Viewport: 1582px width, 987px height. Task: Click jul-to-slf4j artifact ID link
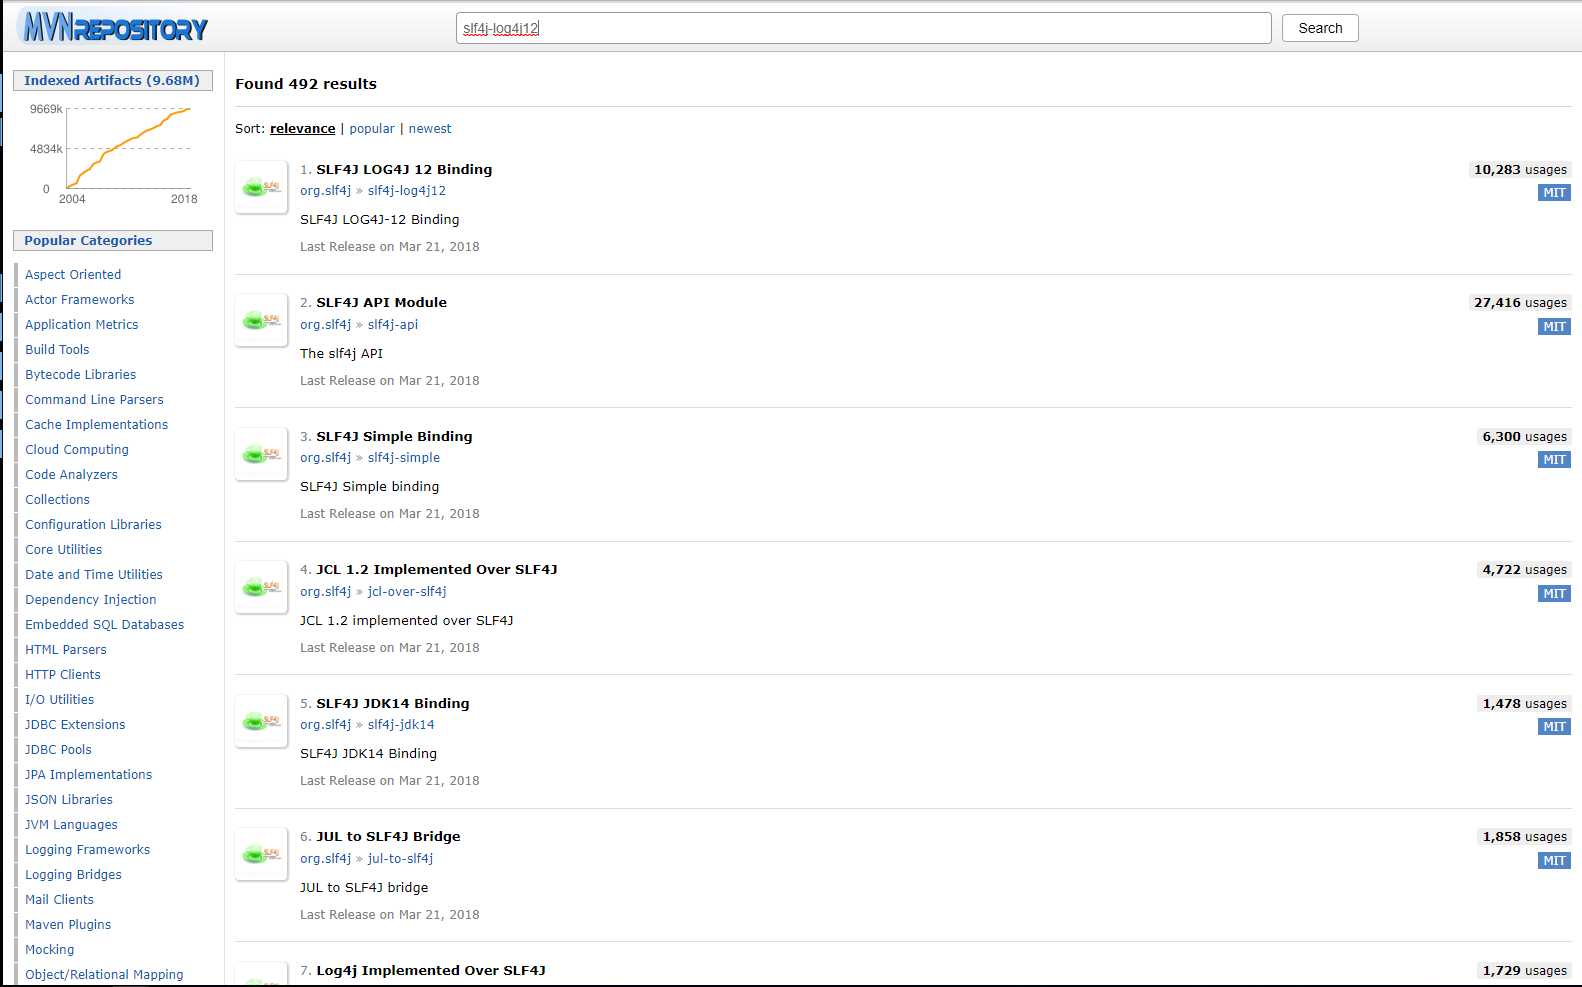pyautogui.click(x=400, y=859)
